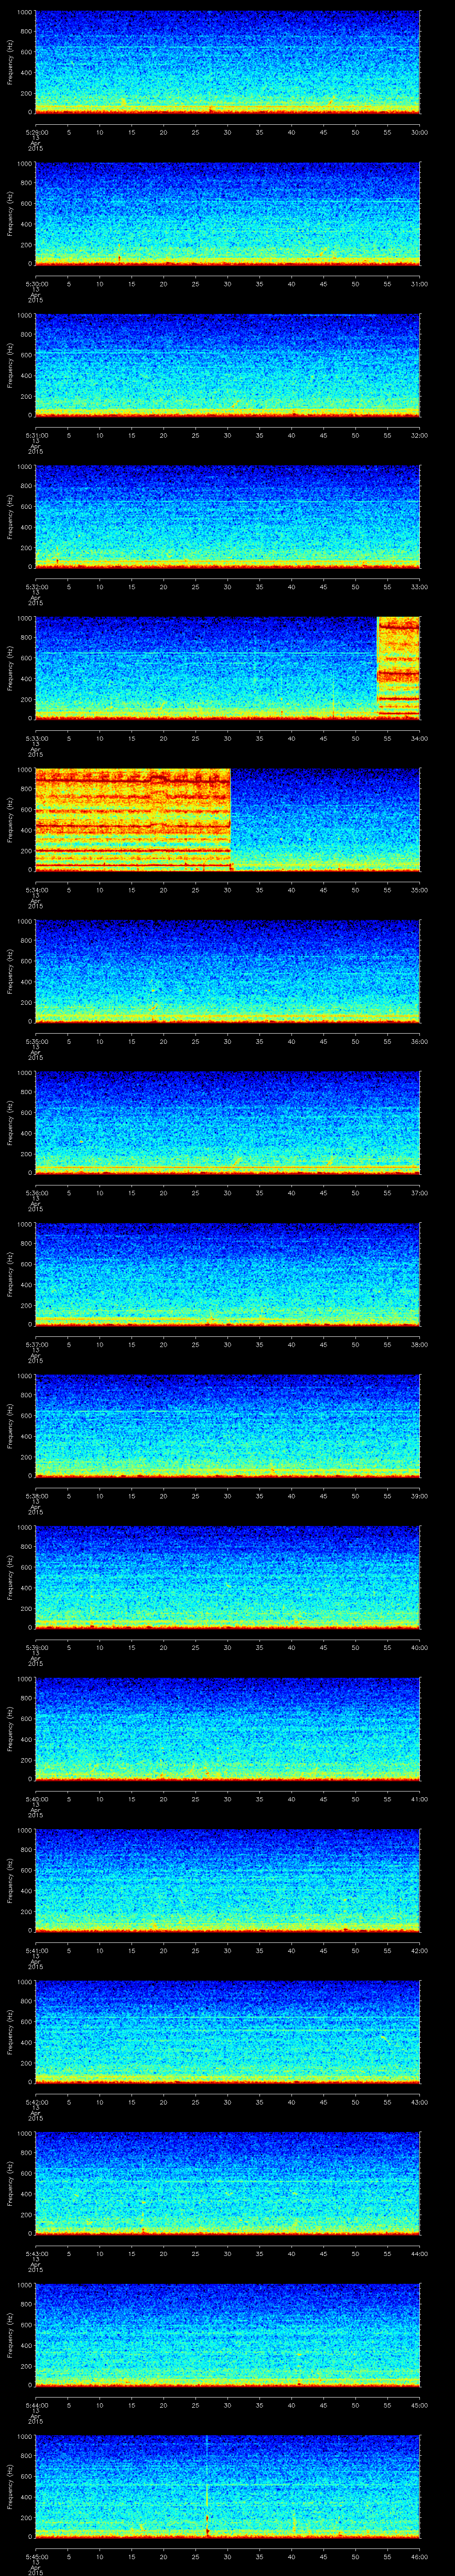Click the 30:00 end time label
Viewport: 455px width, 2576px height.
click(420, 132)
